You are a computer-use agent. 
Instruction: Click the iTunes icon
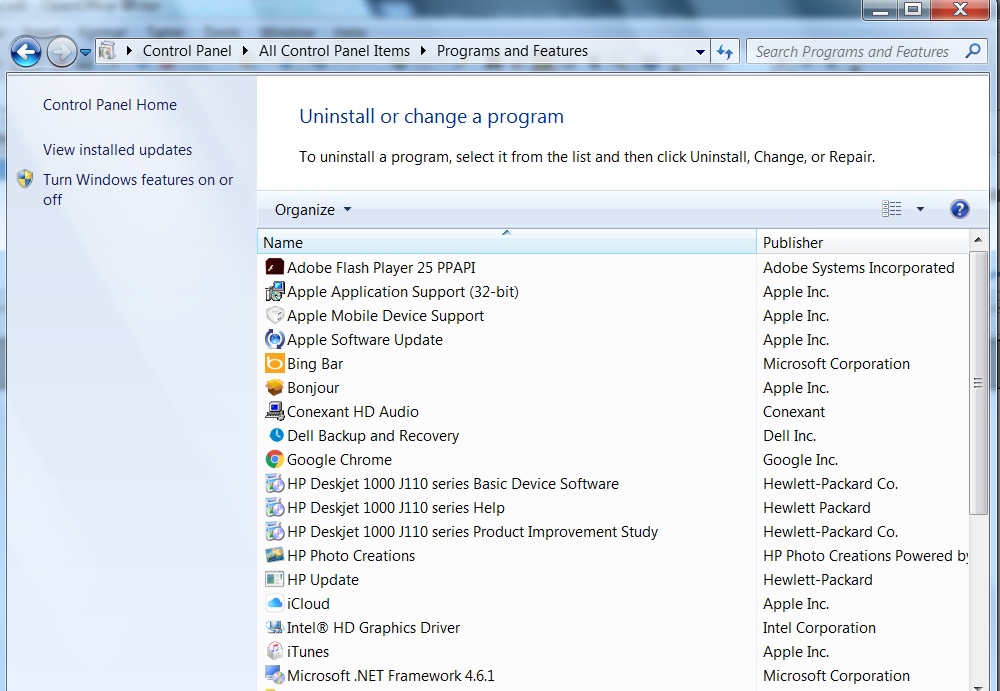pyautogui.click(x=274, y=651)
